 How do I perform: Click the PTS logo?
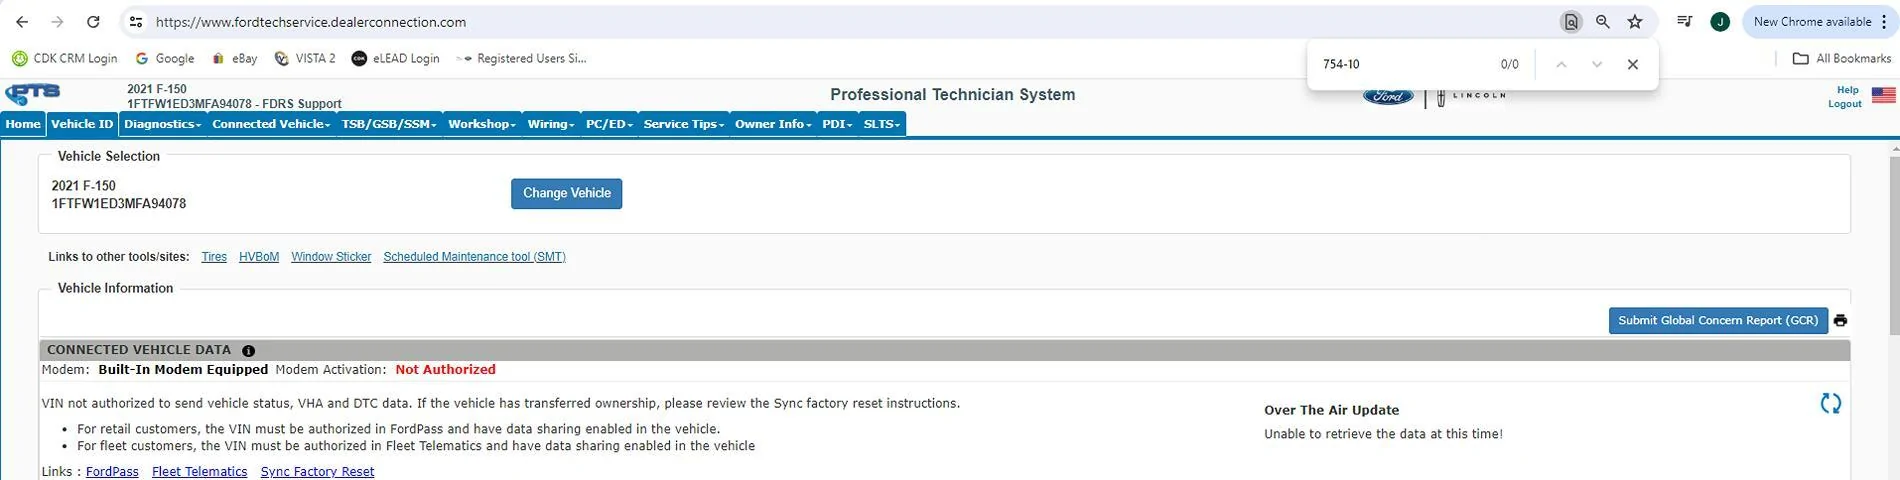(33, 94)
